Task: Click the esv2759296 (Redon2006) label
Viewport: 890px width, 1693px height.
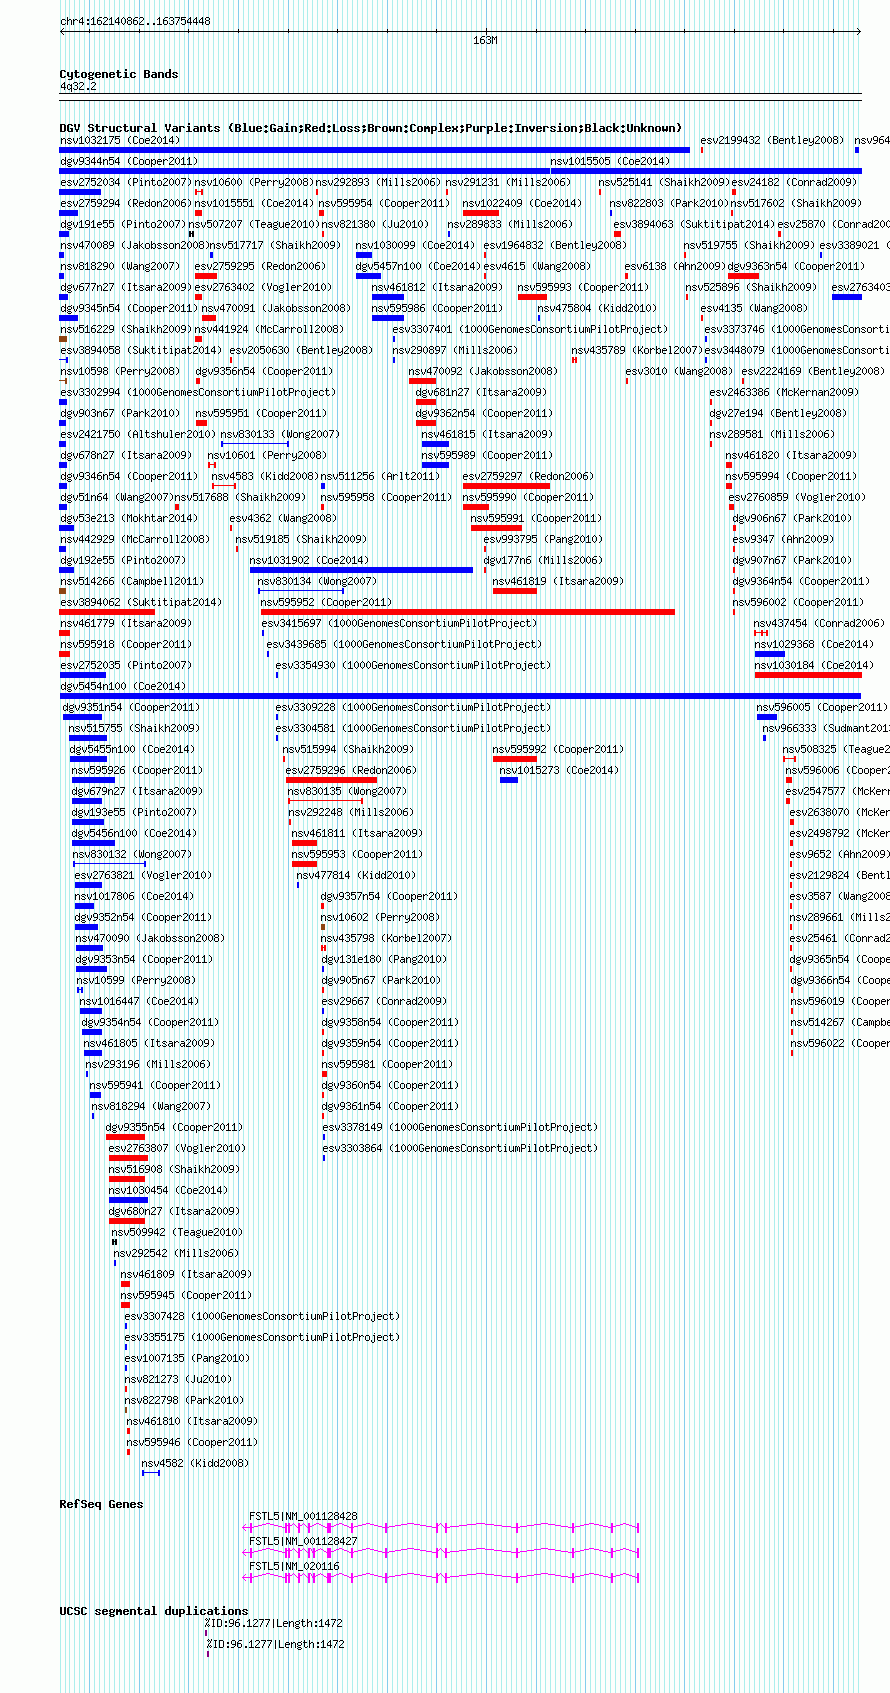Action: (351, 770)
